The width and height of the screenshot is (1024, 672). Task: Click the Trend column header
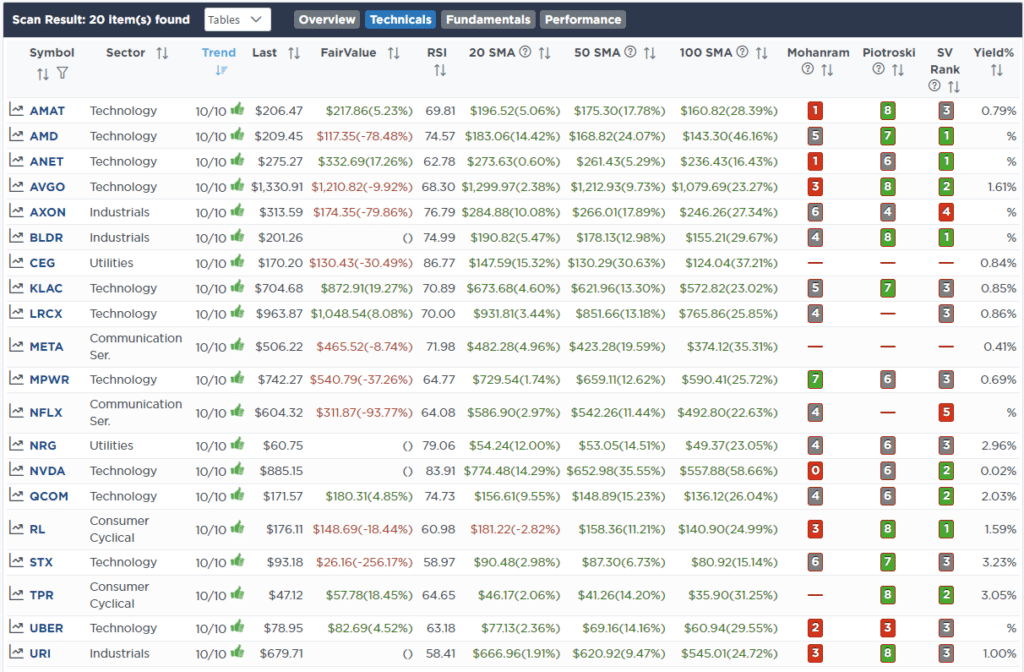click(x=218, y=53)
